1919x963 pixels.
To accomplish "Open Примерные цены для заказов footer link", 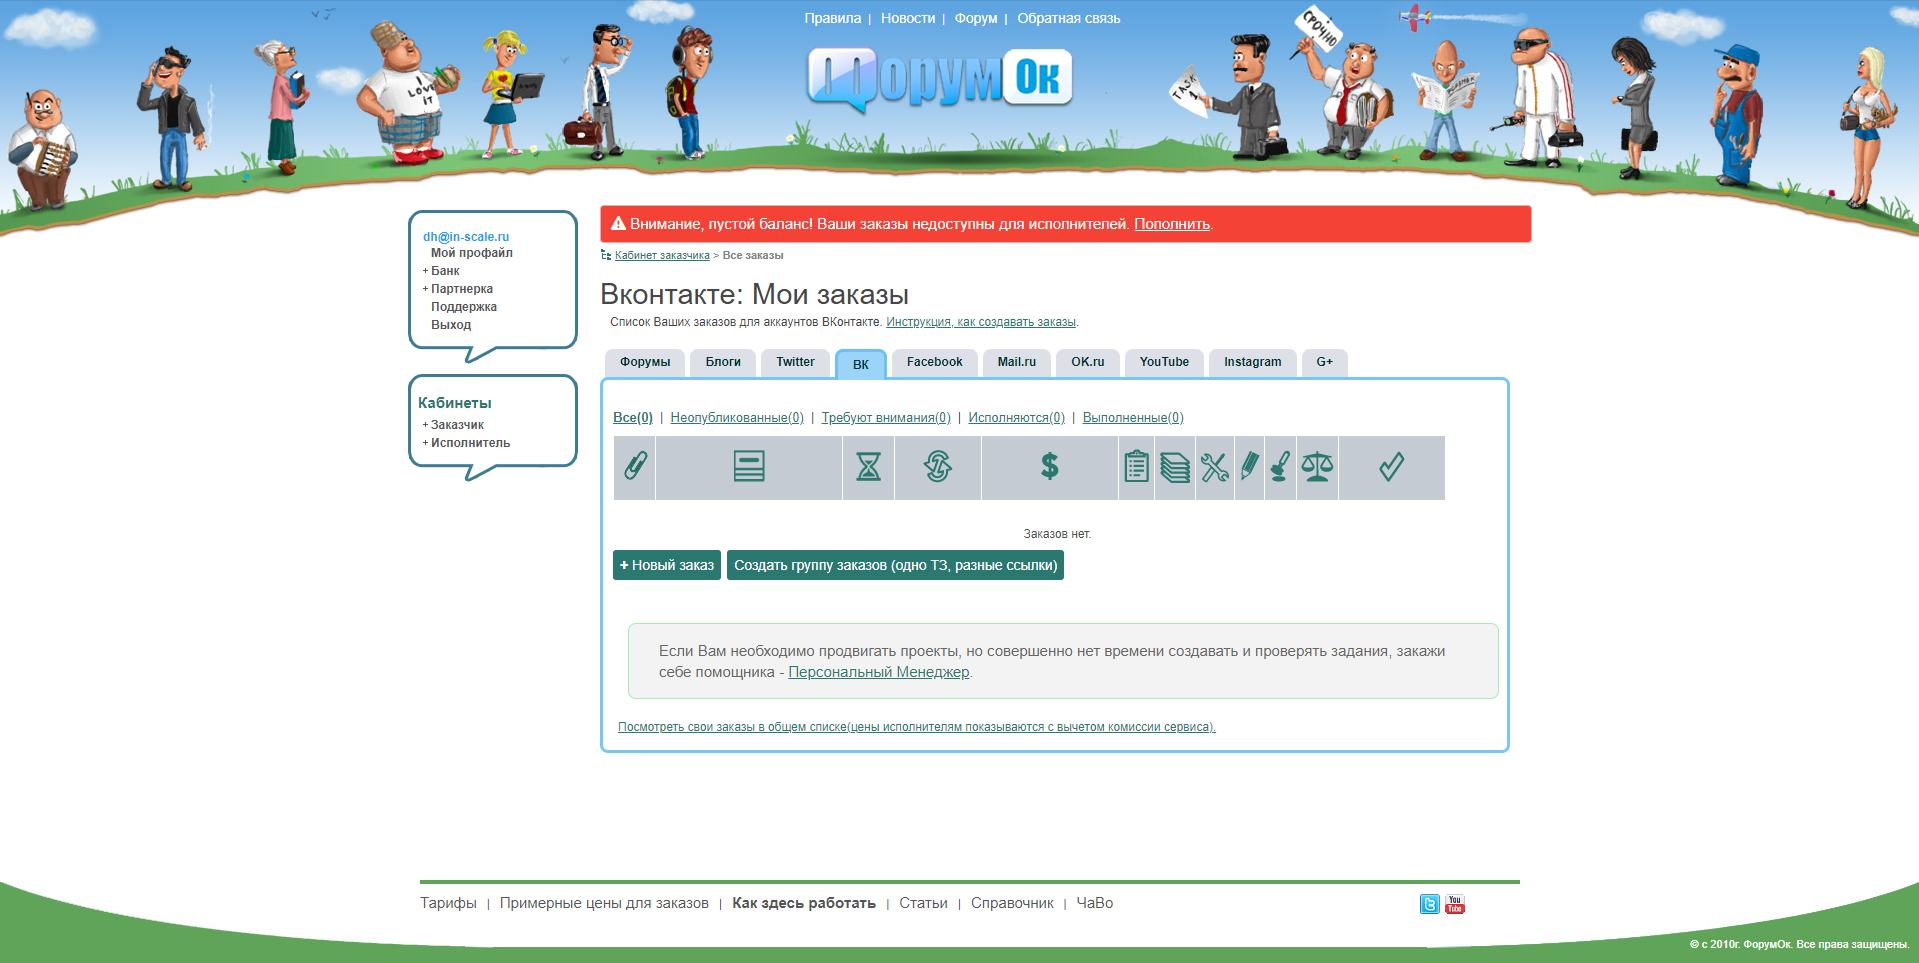I will [604, 903].
